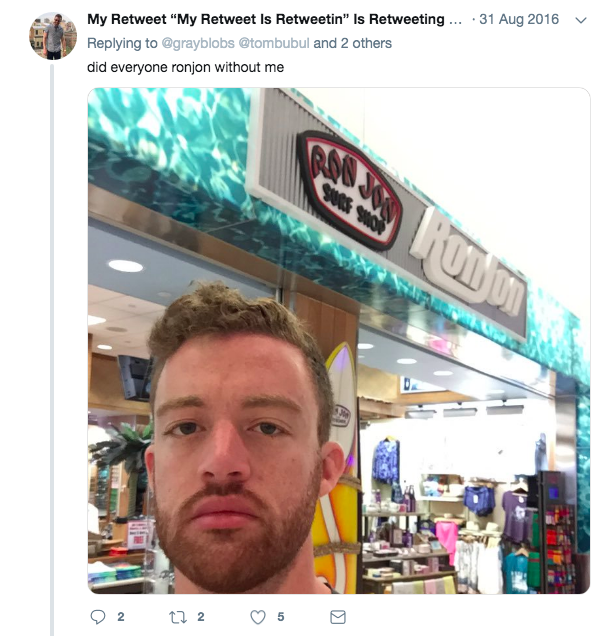This screenshot has height=636, width=616.
Task: Show the "and 2 others" recipients
Action: (x=352, y=43)
